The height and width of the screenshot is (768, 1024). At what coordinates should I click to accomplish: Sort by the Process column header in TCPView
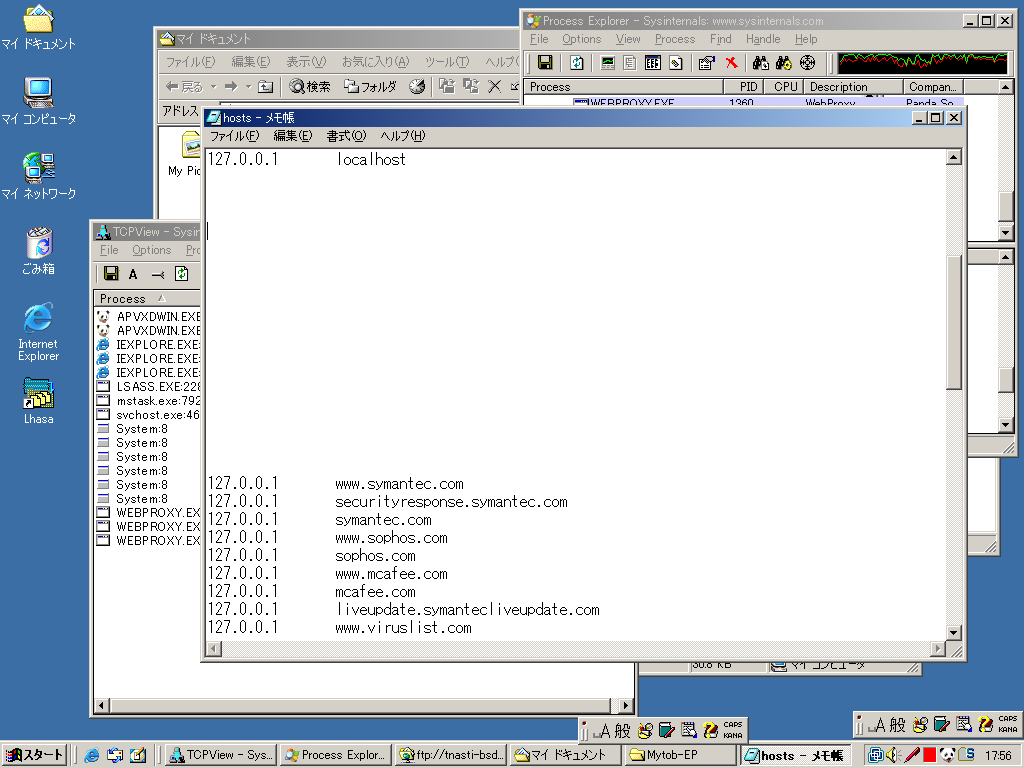point(123,299)
